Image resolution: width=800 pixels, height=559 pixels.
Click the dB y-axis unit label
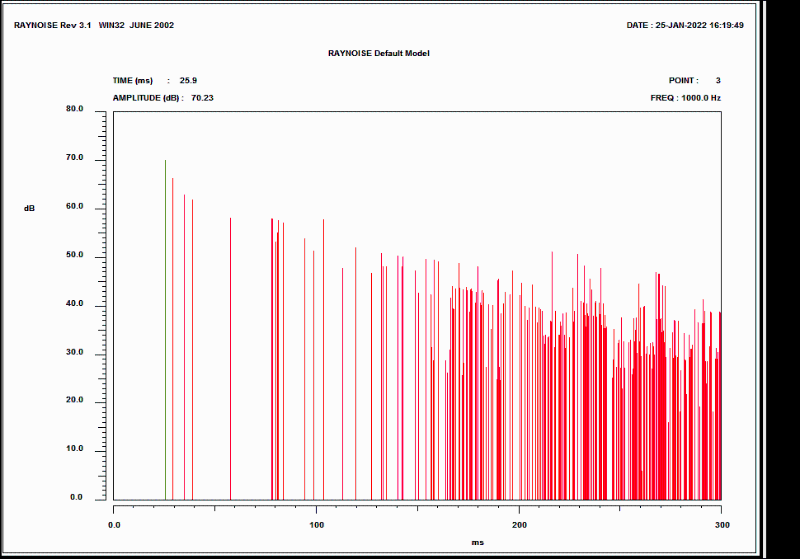click(30, 208)
